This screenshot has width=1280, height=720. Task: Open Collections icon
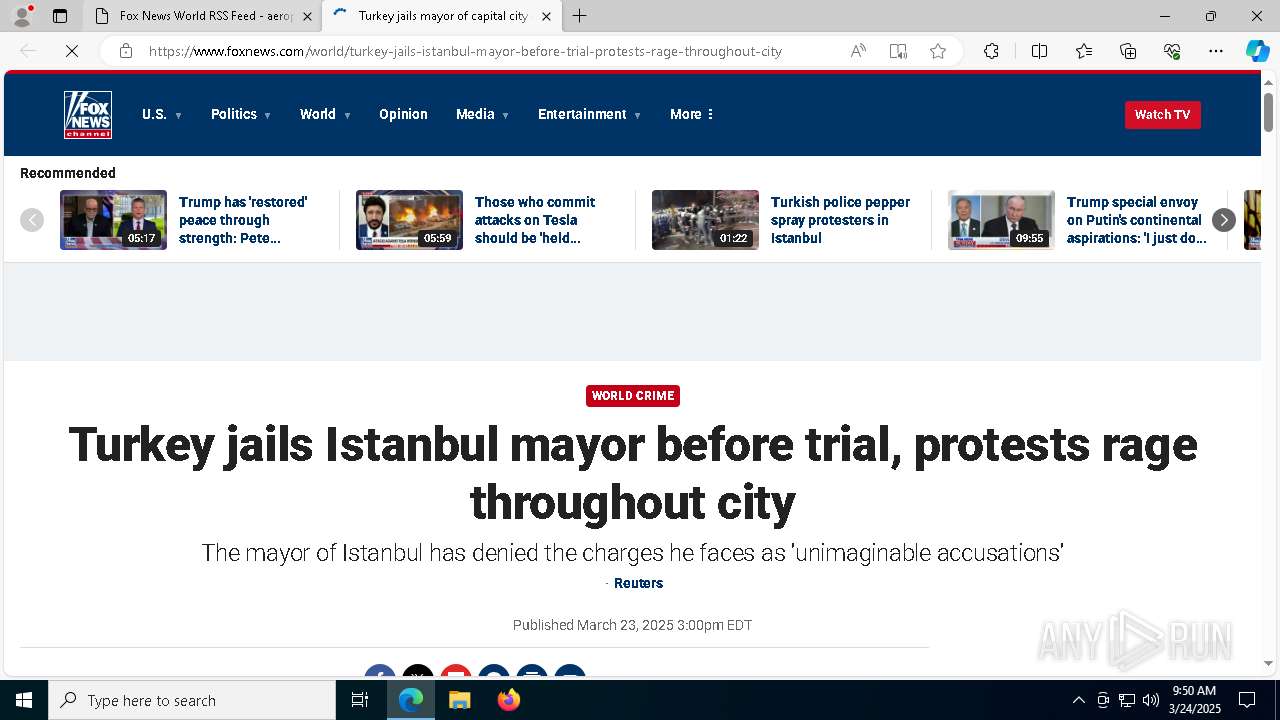pyautogui.click(x=1128, y=51)
